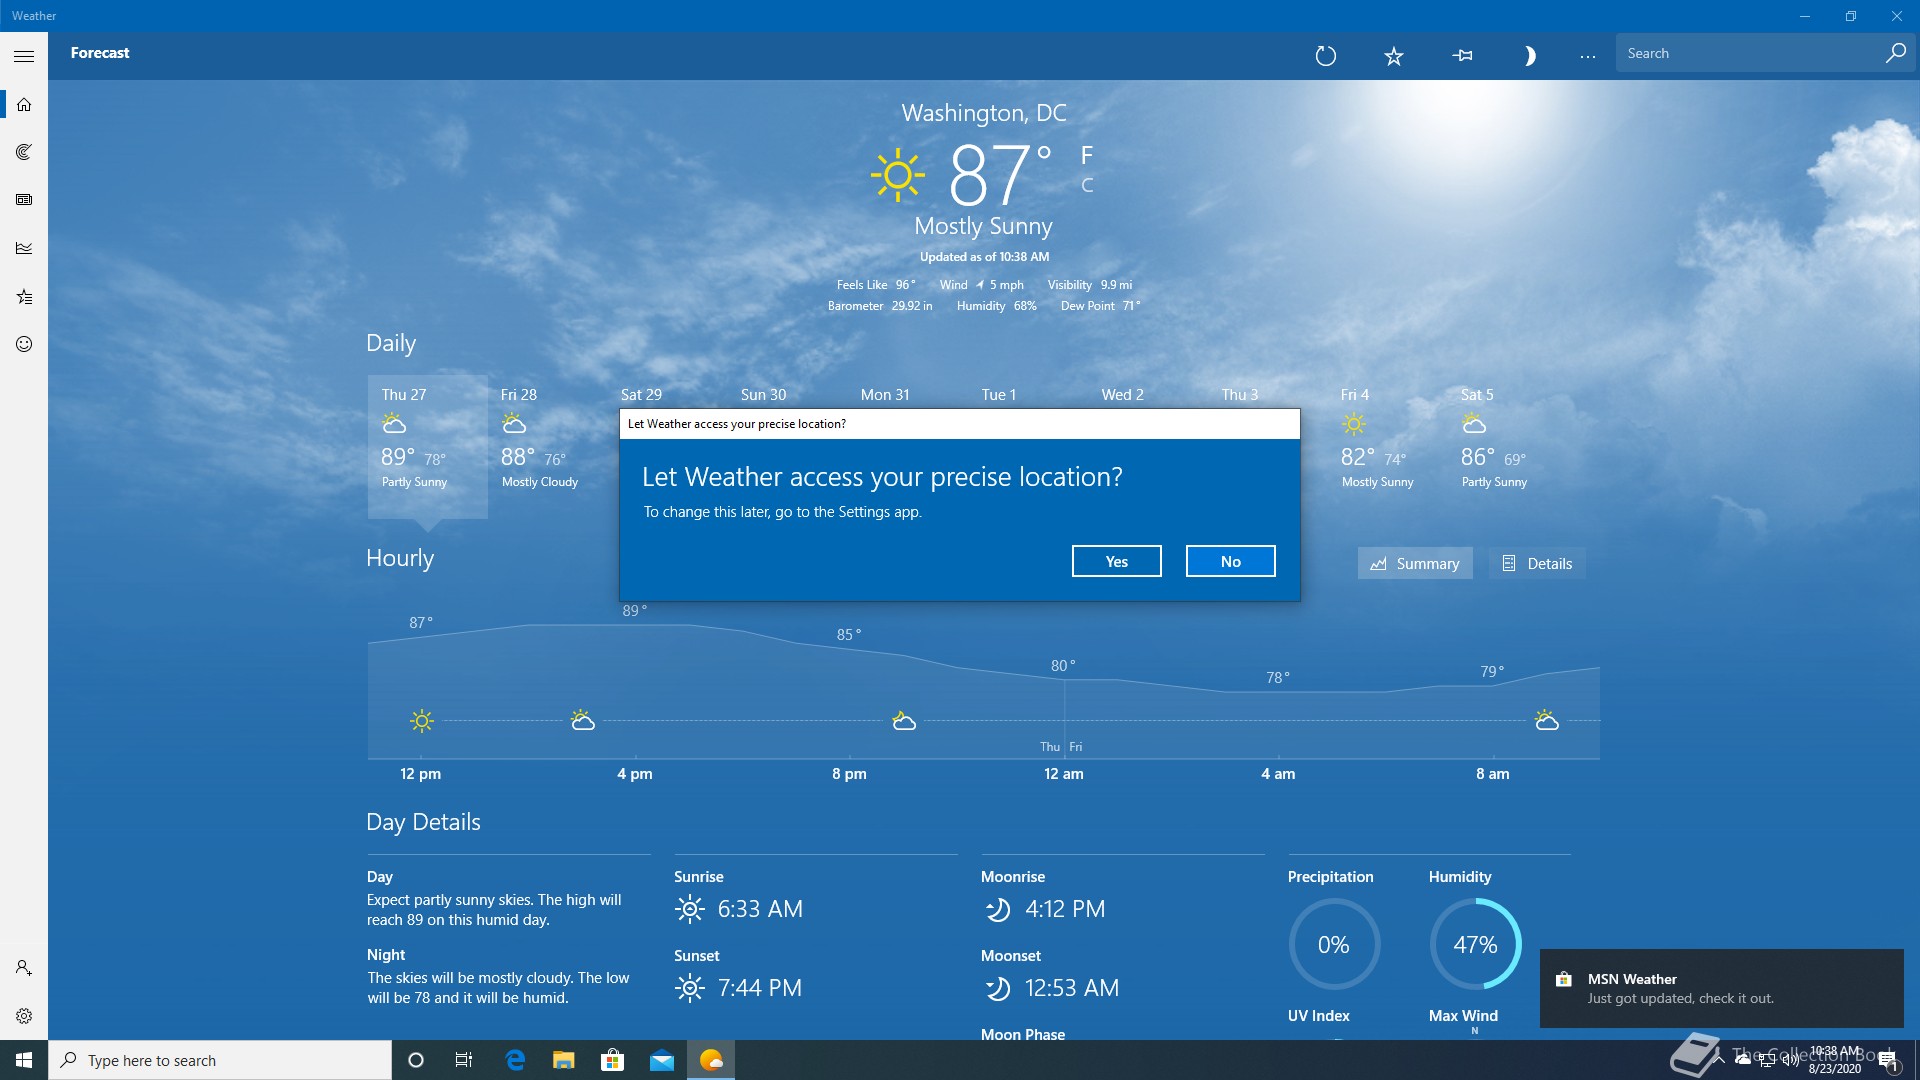Open Task View in taskbar
Image resolution: width=1920 pixels, height=1080 pixels.
pos(464,1060)
